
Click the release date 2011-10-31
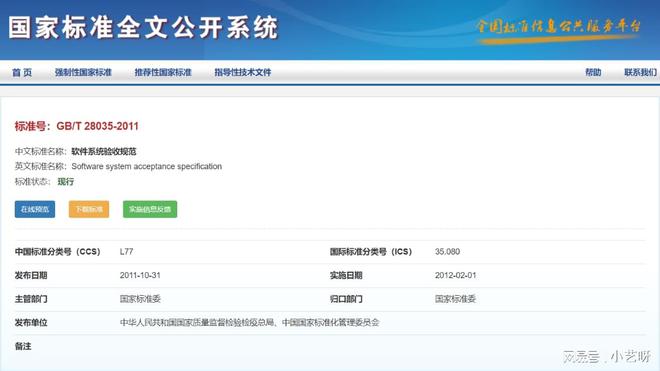pyautogui.click(x=140, y=275)
